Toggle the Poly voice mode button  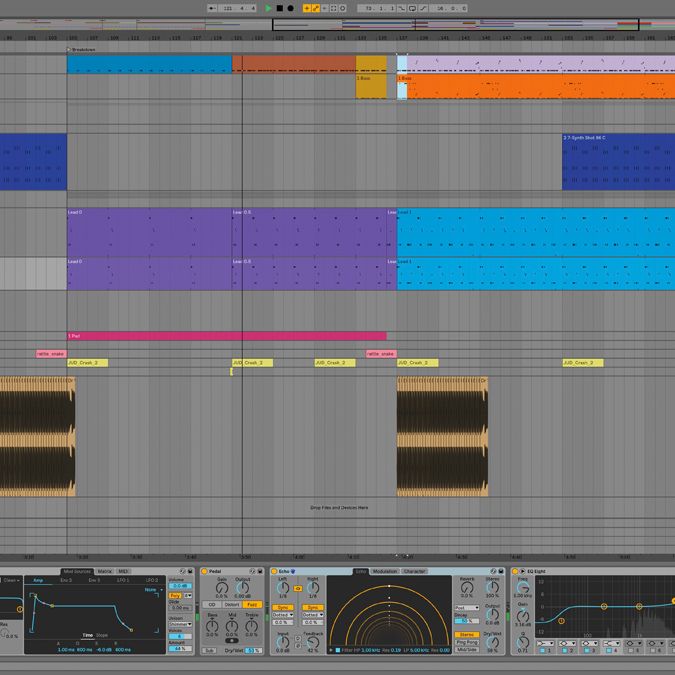(175, 595)
